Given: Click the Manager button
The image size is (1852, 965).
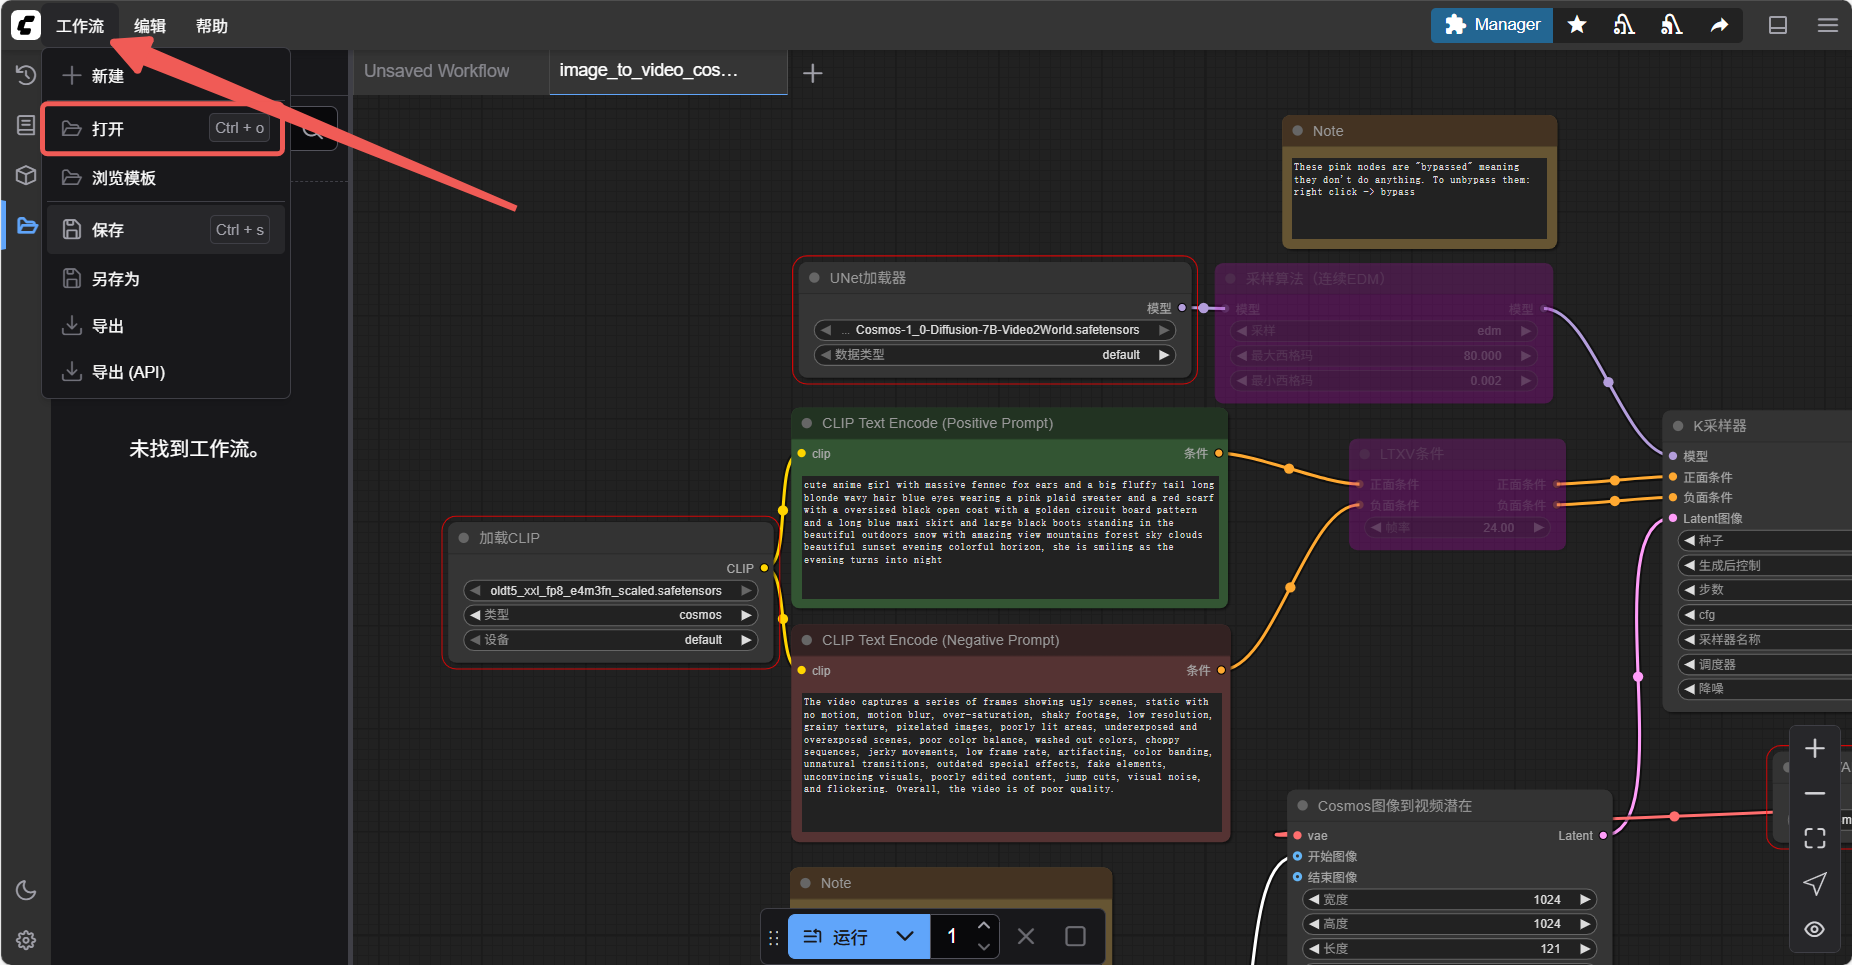Looking at the screenshot, I should (x=1492, y=25).
